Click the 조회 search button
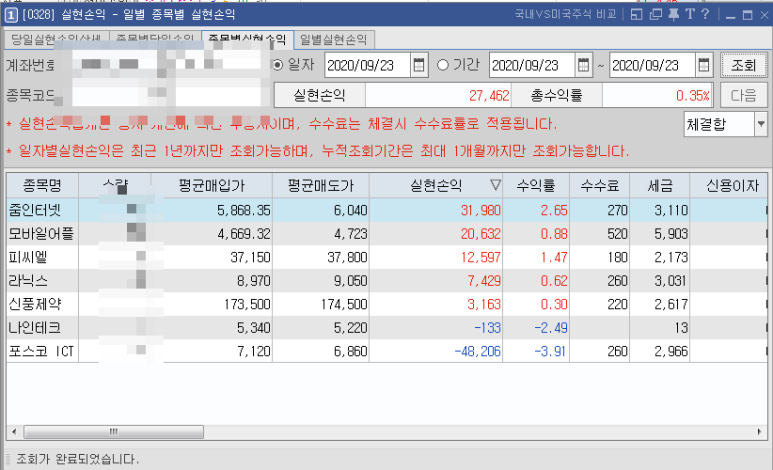 click(743, 65)
